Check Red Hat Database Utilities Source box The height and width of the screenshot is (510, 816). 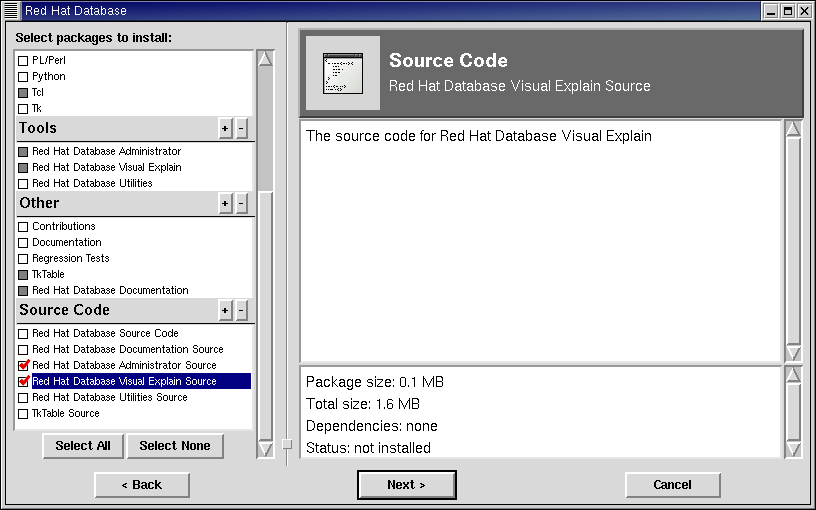(23, 398)
